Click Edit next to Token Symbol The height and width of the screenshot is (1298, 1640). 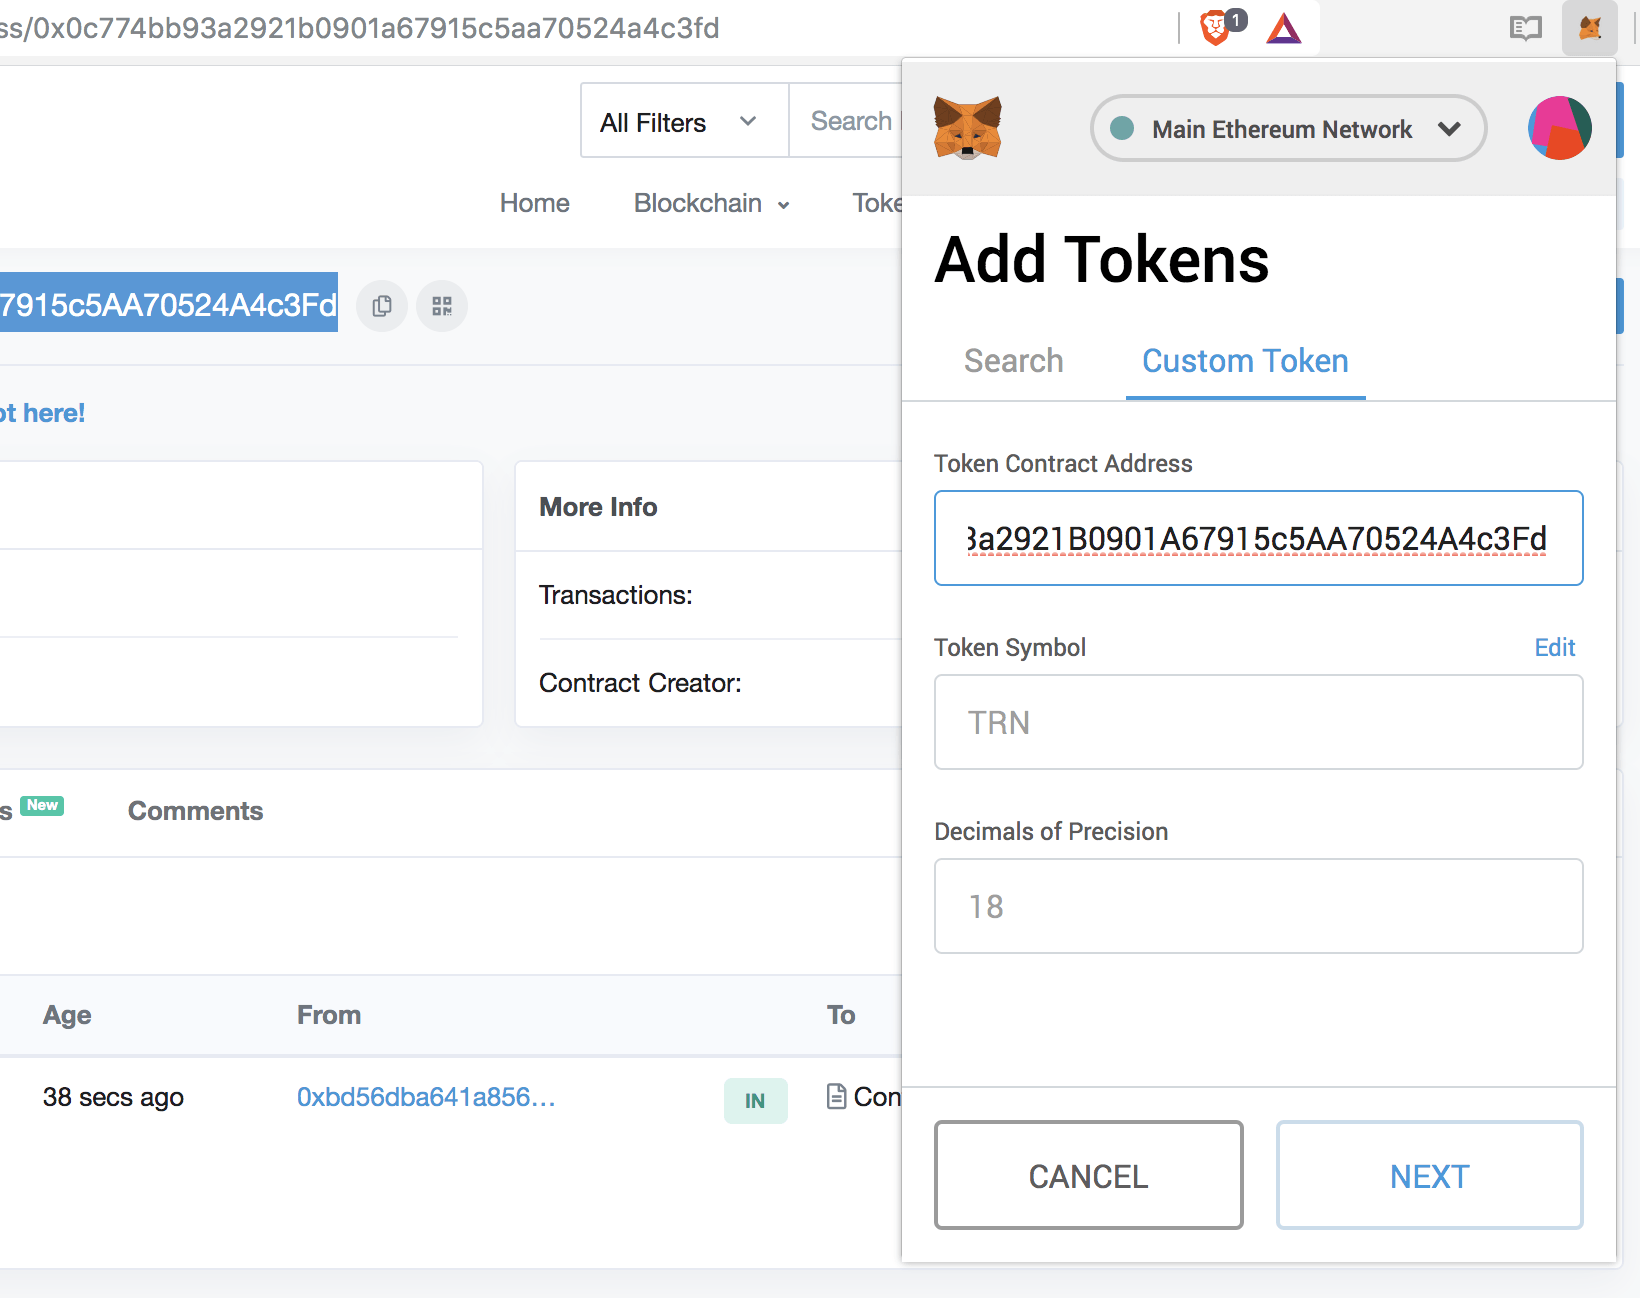pos(1554,648)
